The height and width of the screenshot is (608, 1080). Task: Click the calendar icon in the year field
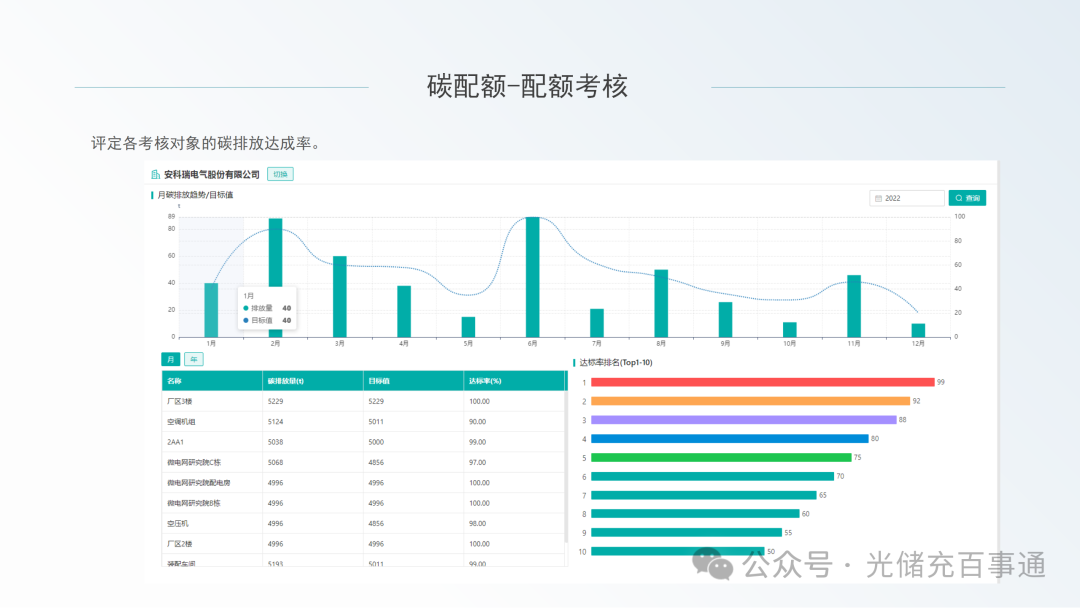coord(878,198)
